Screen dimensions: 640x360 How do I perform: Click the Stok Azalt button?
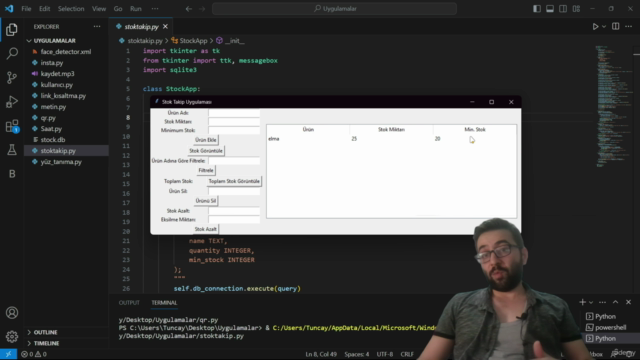coord(206,229)
